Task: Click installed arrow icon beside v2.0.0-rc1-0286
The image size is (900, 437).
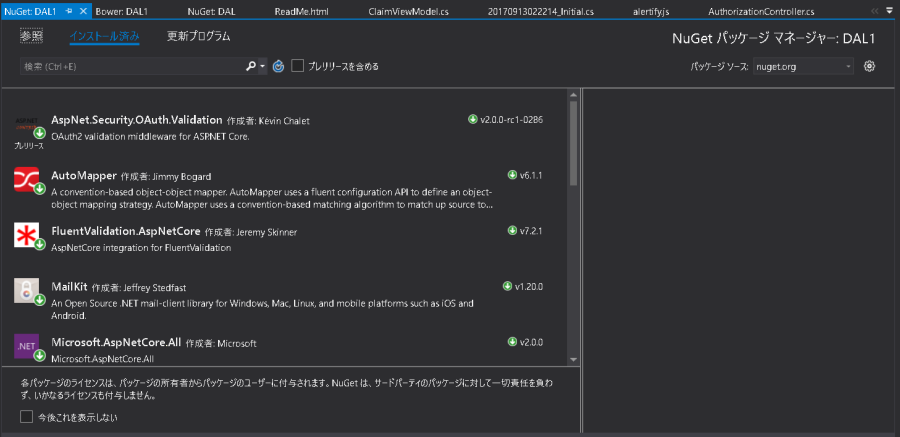Action: pos(473,119)
